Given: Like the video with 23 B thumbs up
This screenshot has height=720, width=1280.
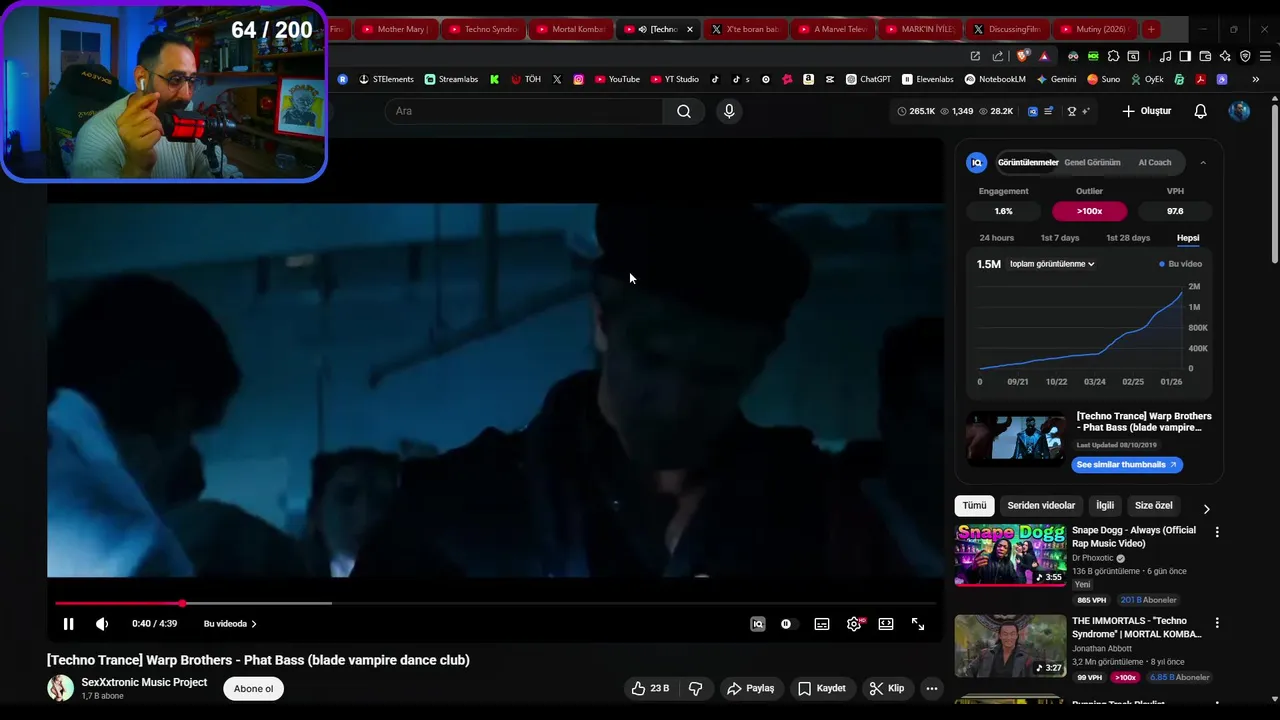Looking at the screenshot, I should click(650, 688).
